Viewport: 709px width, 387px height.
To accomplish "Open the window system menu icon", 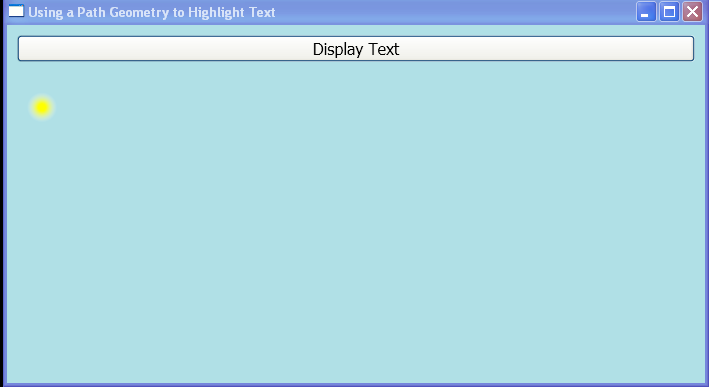I will (16, 10).
